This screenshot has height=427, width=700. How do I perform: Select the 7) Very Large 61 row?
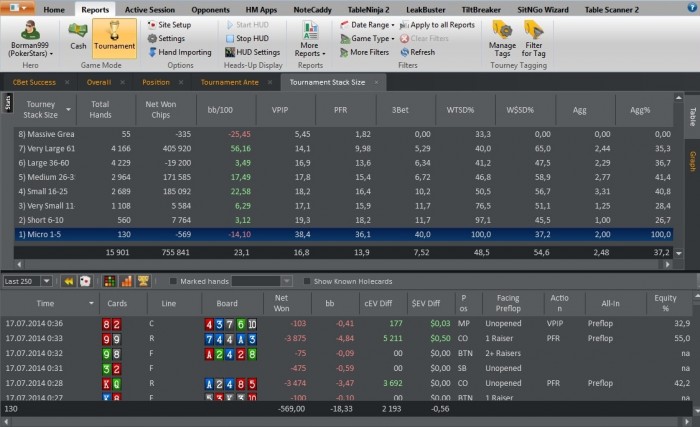(343, 148)
